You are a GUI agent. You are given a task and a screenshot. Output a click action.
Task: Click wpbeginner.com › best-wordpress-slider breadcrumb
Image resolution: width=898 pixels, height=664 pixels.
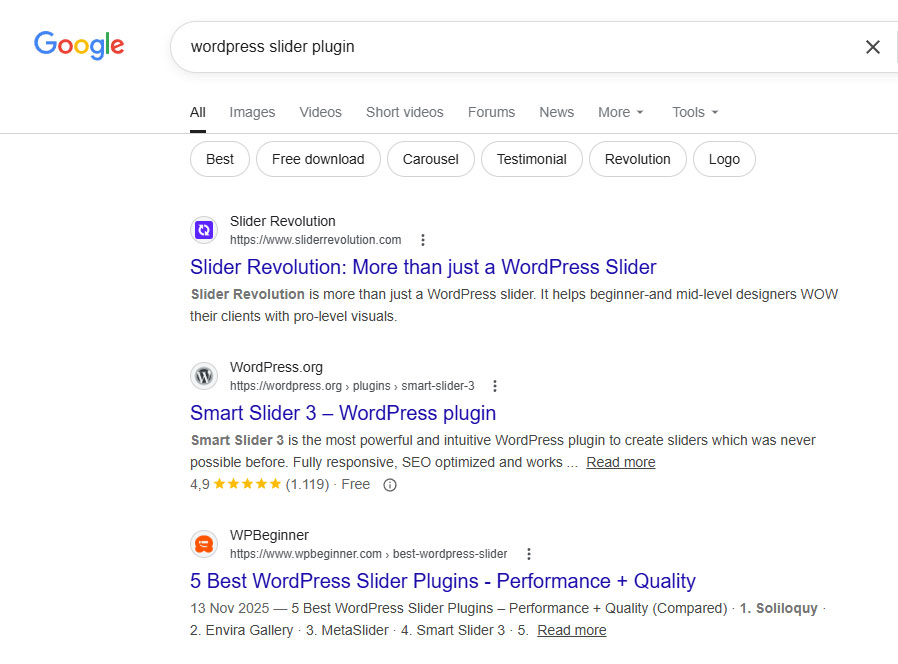(369, 554)
